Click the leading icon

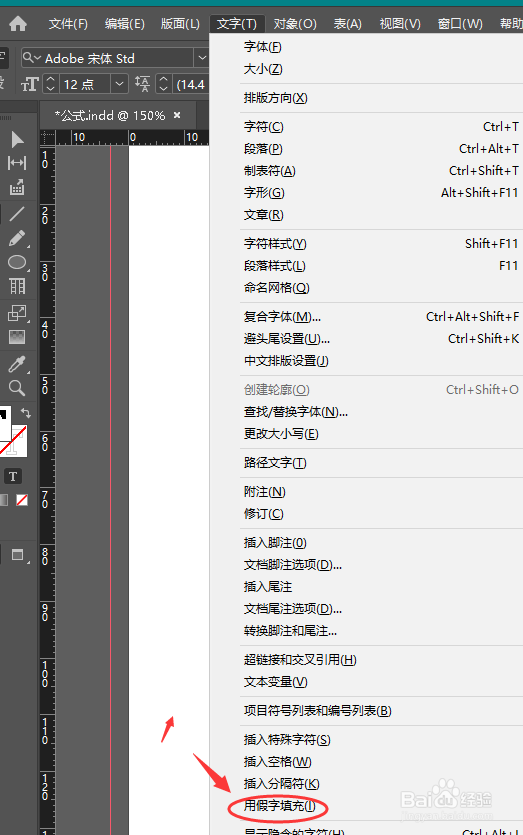pyautogui.click(x=143, y=84)
